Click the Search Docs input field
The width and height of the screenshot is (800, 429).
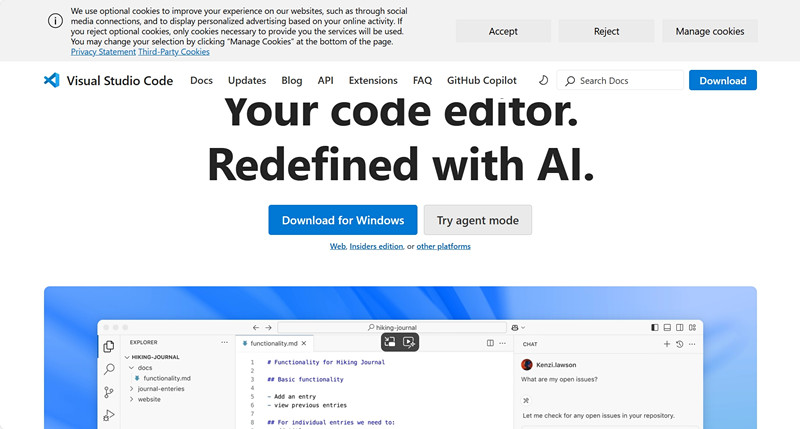pyautogui.click(x=620, y=80)
